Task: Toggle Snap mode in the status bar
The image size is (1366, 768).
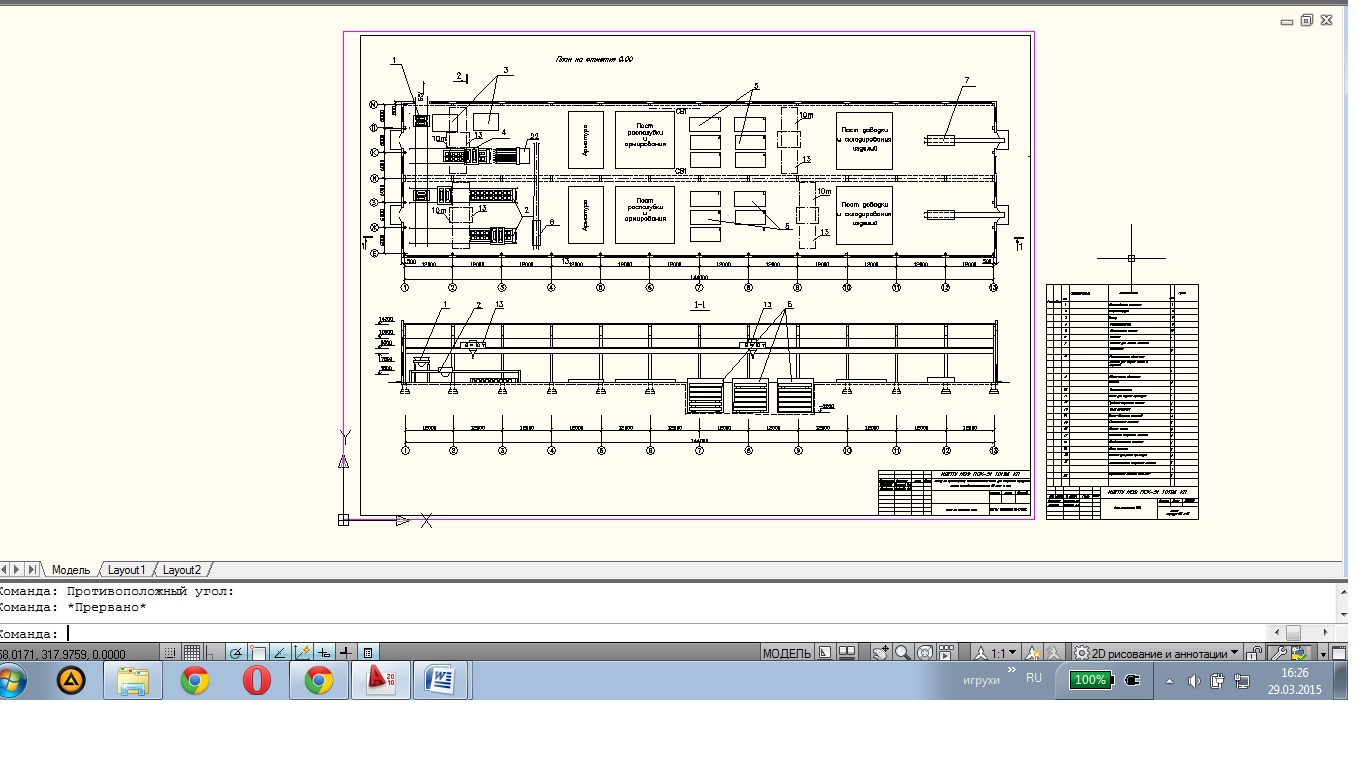Action: click(x=170, y=653)
